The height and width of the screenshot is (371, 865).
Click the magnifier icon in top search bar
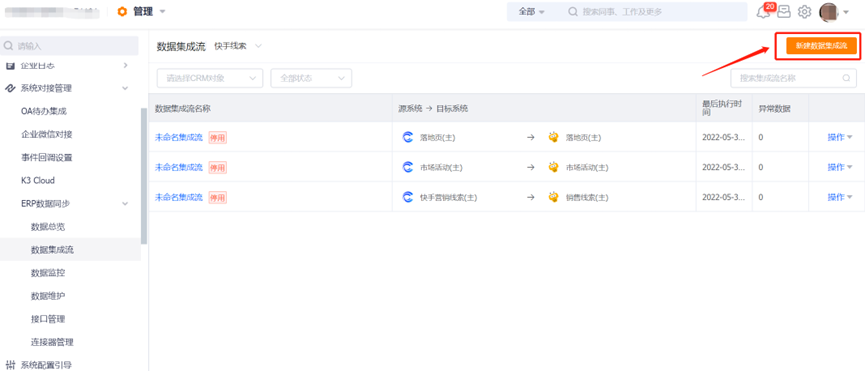(573, 12)
